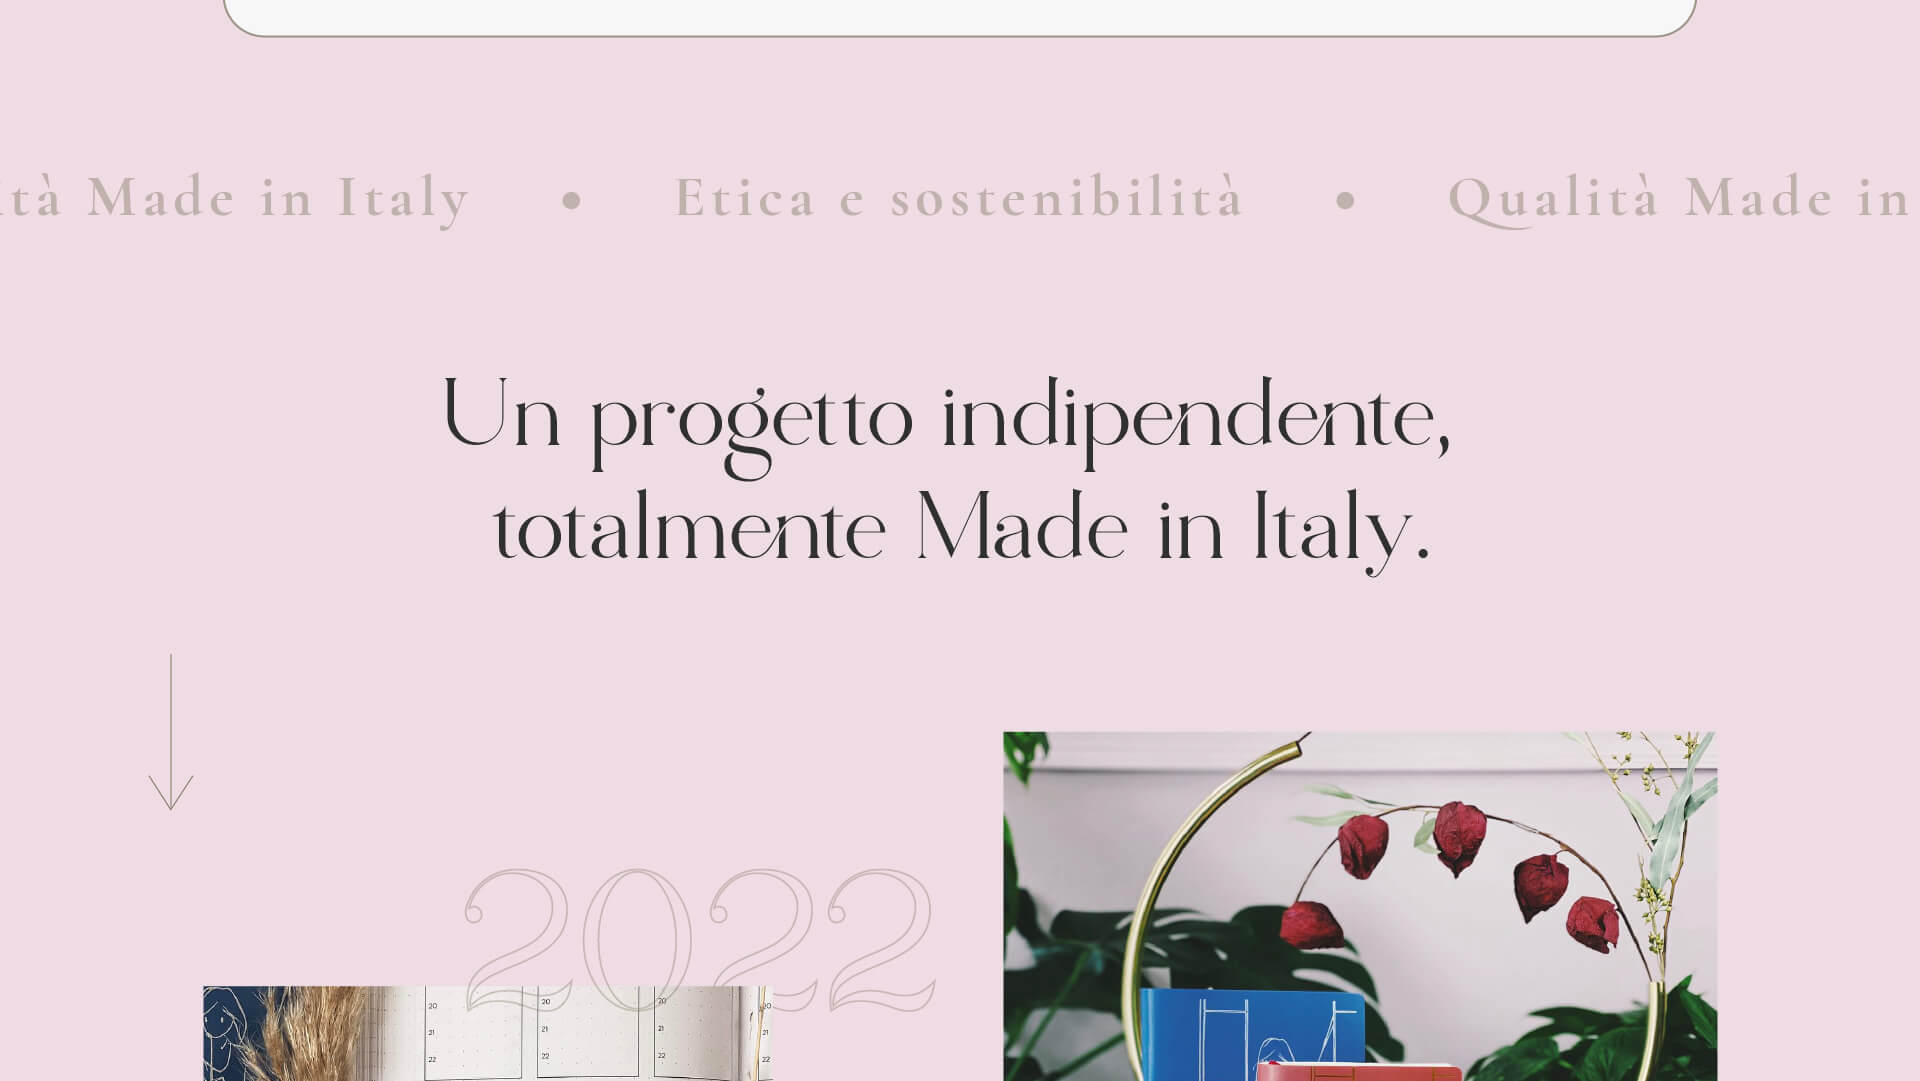
Task: Click the cut-off "tà Made in Italy" marquee text
Action: point(234,198)
